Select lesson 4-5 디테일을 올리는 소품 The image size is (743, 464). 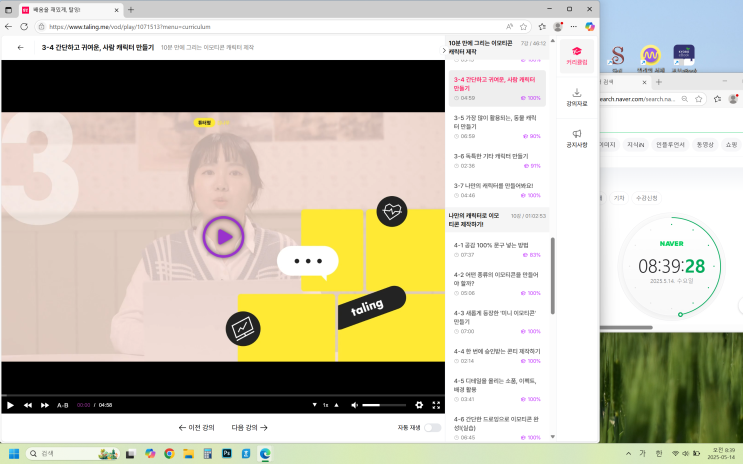point(497,390)
